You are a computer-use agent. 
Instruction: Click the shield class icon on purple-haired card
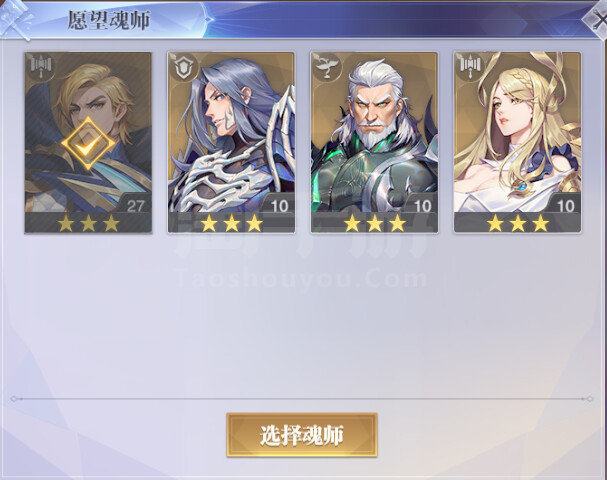point(183,66)
